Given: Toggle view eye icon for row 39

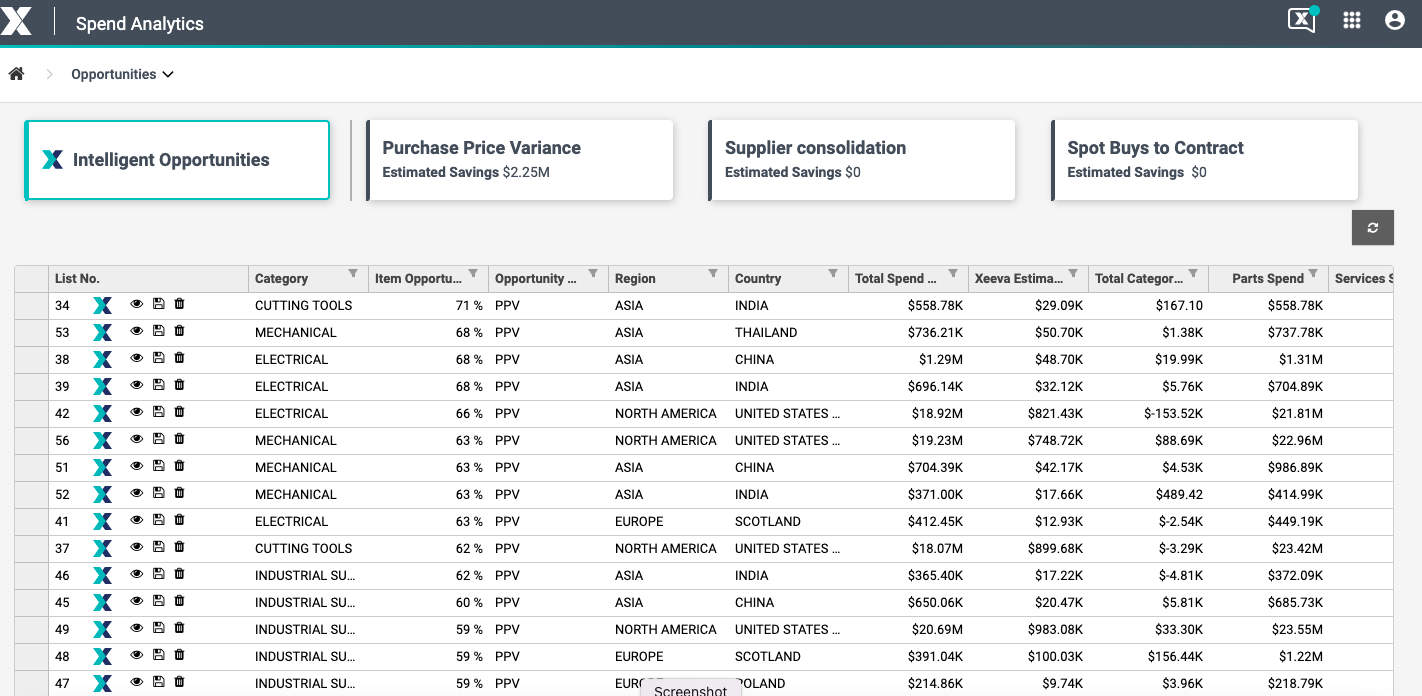Looking at the screenshot, I should pyautogui.click(x=137, y=385).
